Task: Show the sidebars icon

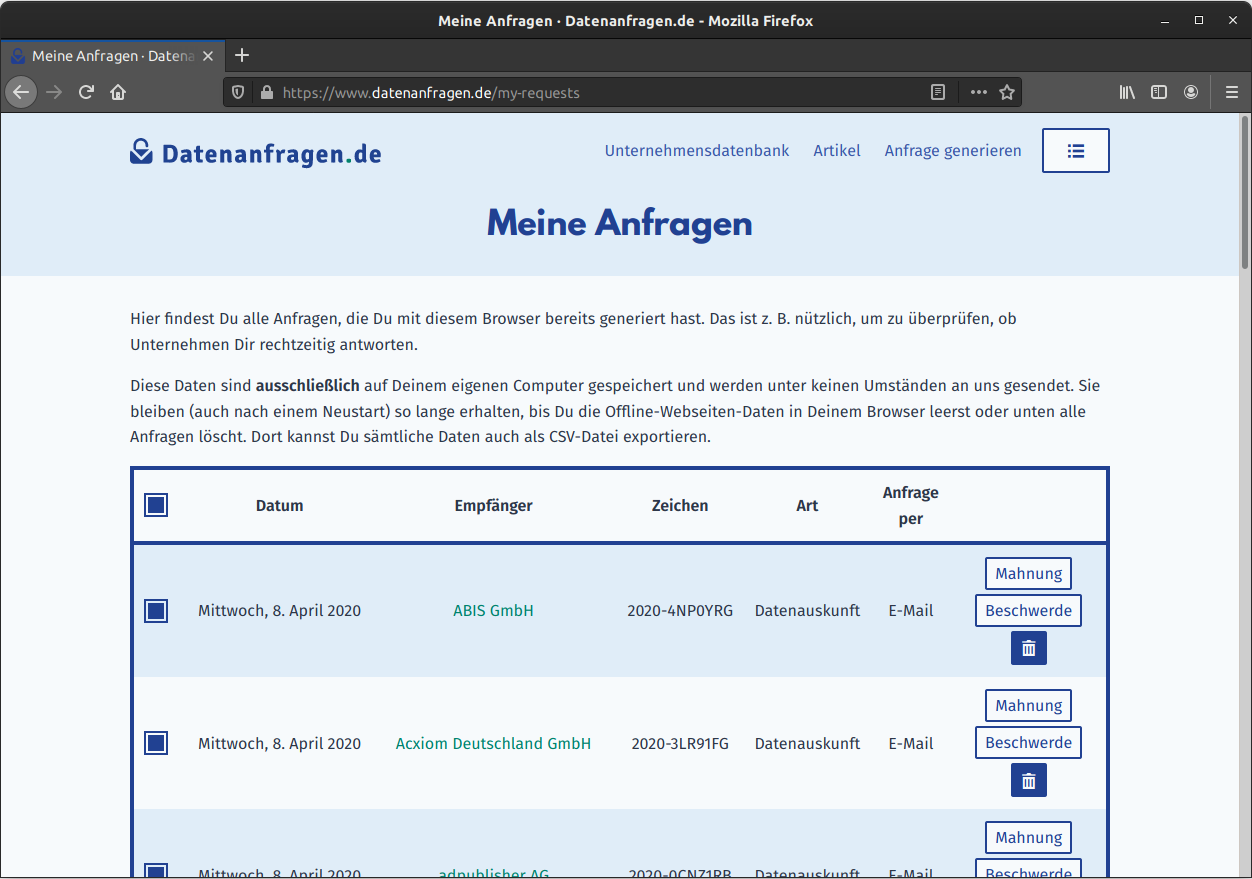Action: tap(1159, 92)
